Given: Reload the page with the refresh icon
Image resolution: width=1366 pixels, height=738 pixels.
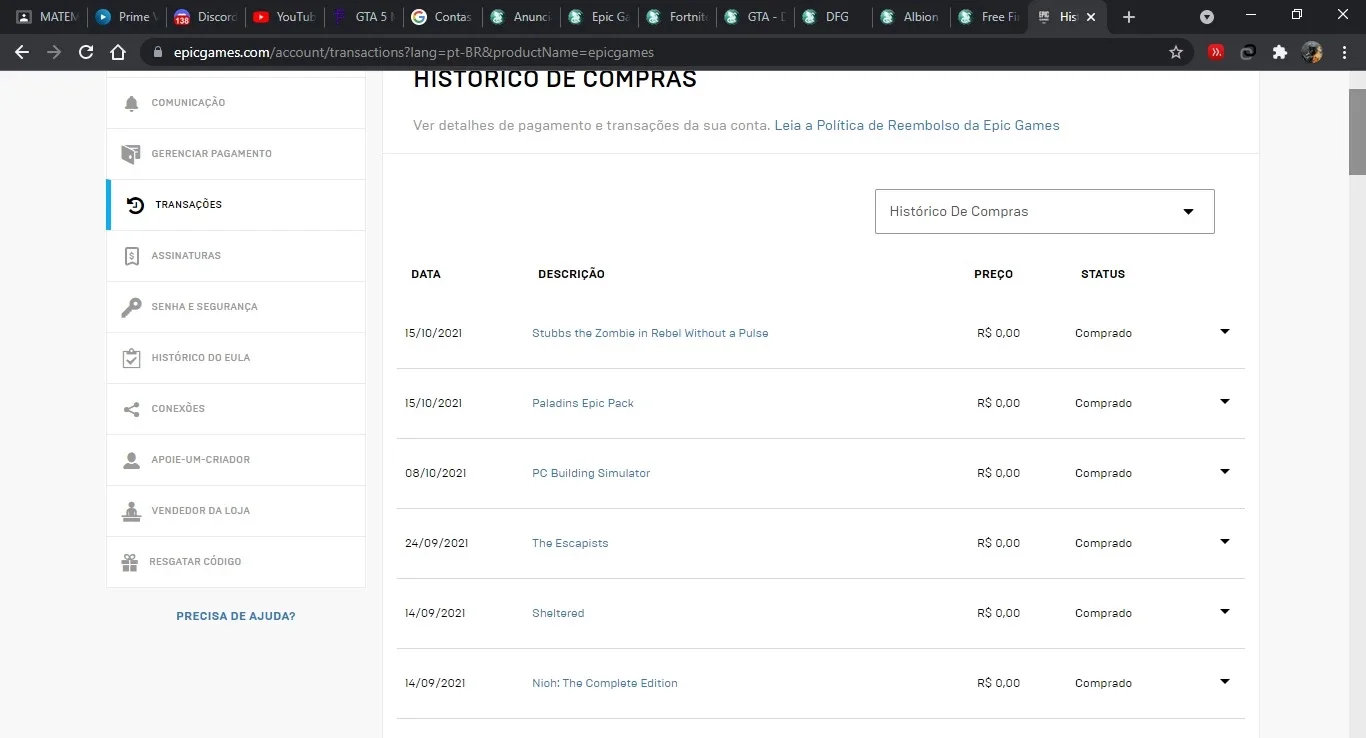Looking at the screenshot, I should [x=86, y=52].
